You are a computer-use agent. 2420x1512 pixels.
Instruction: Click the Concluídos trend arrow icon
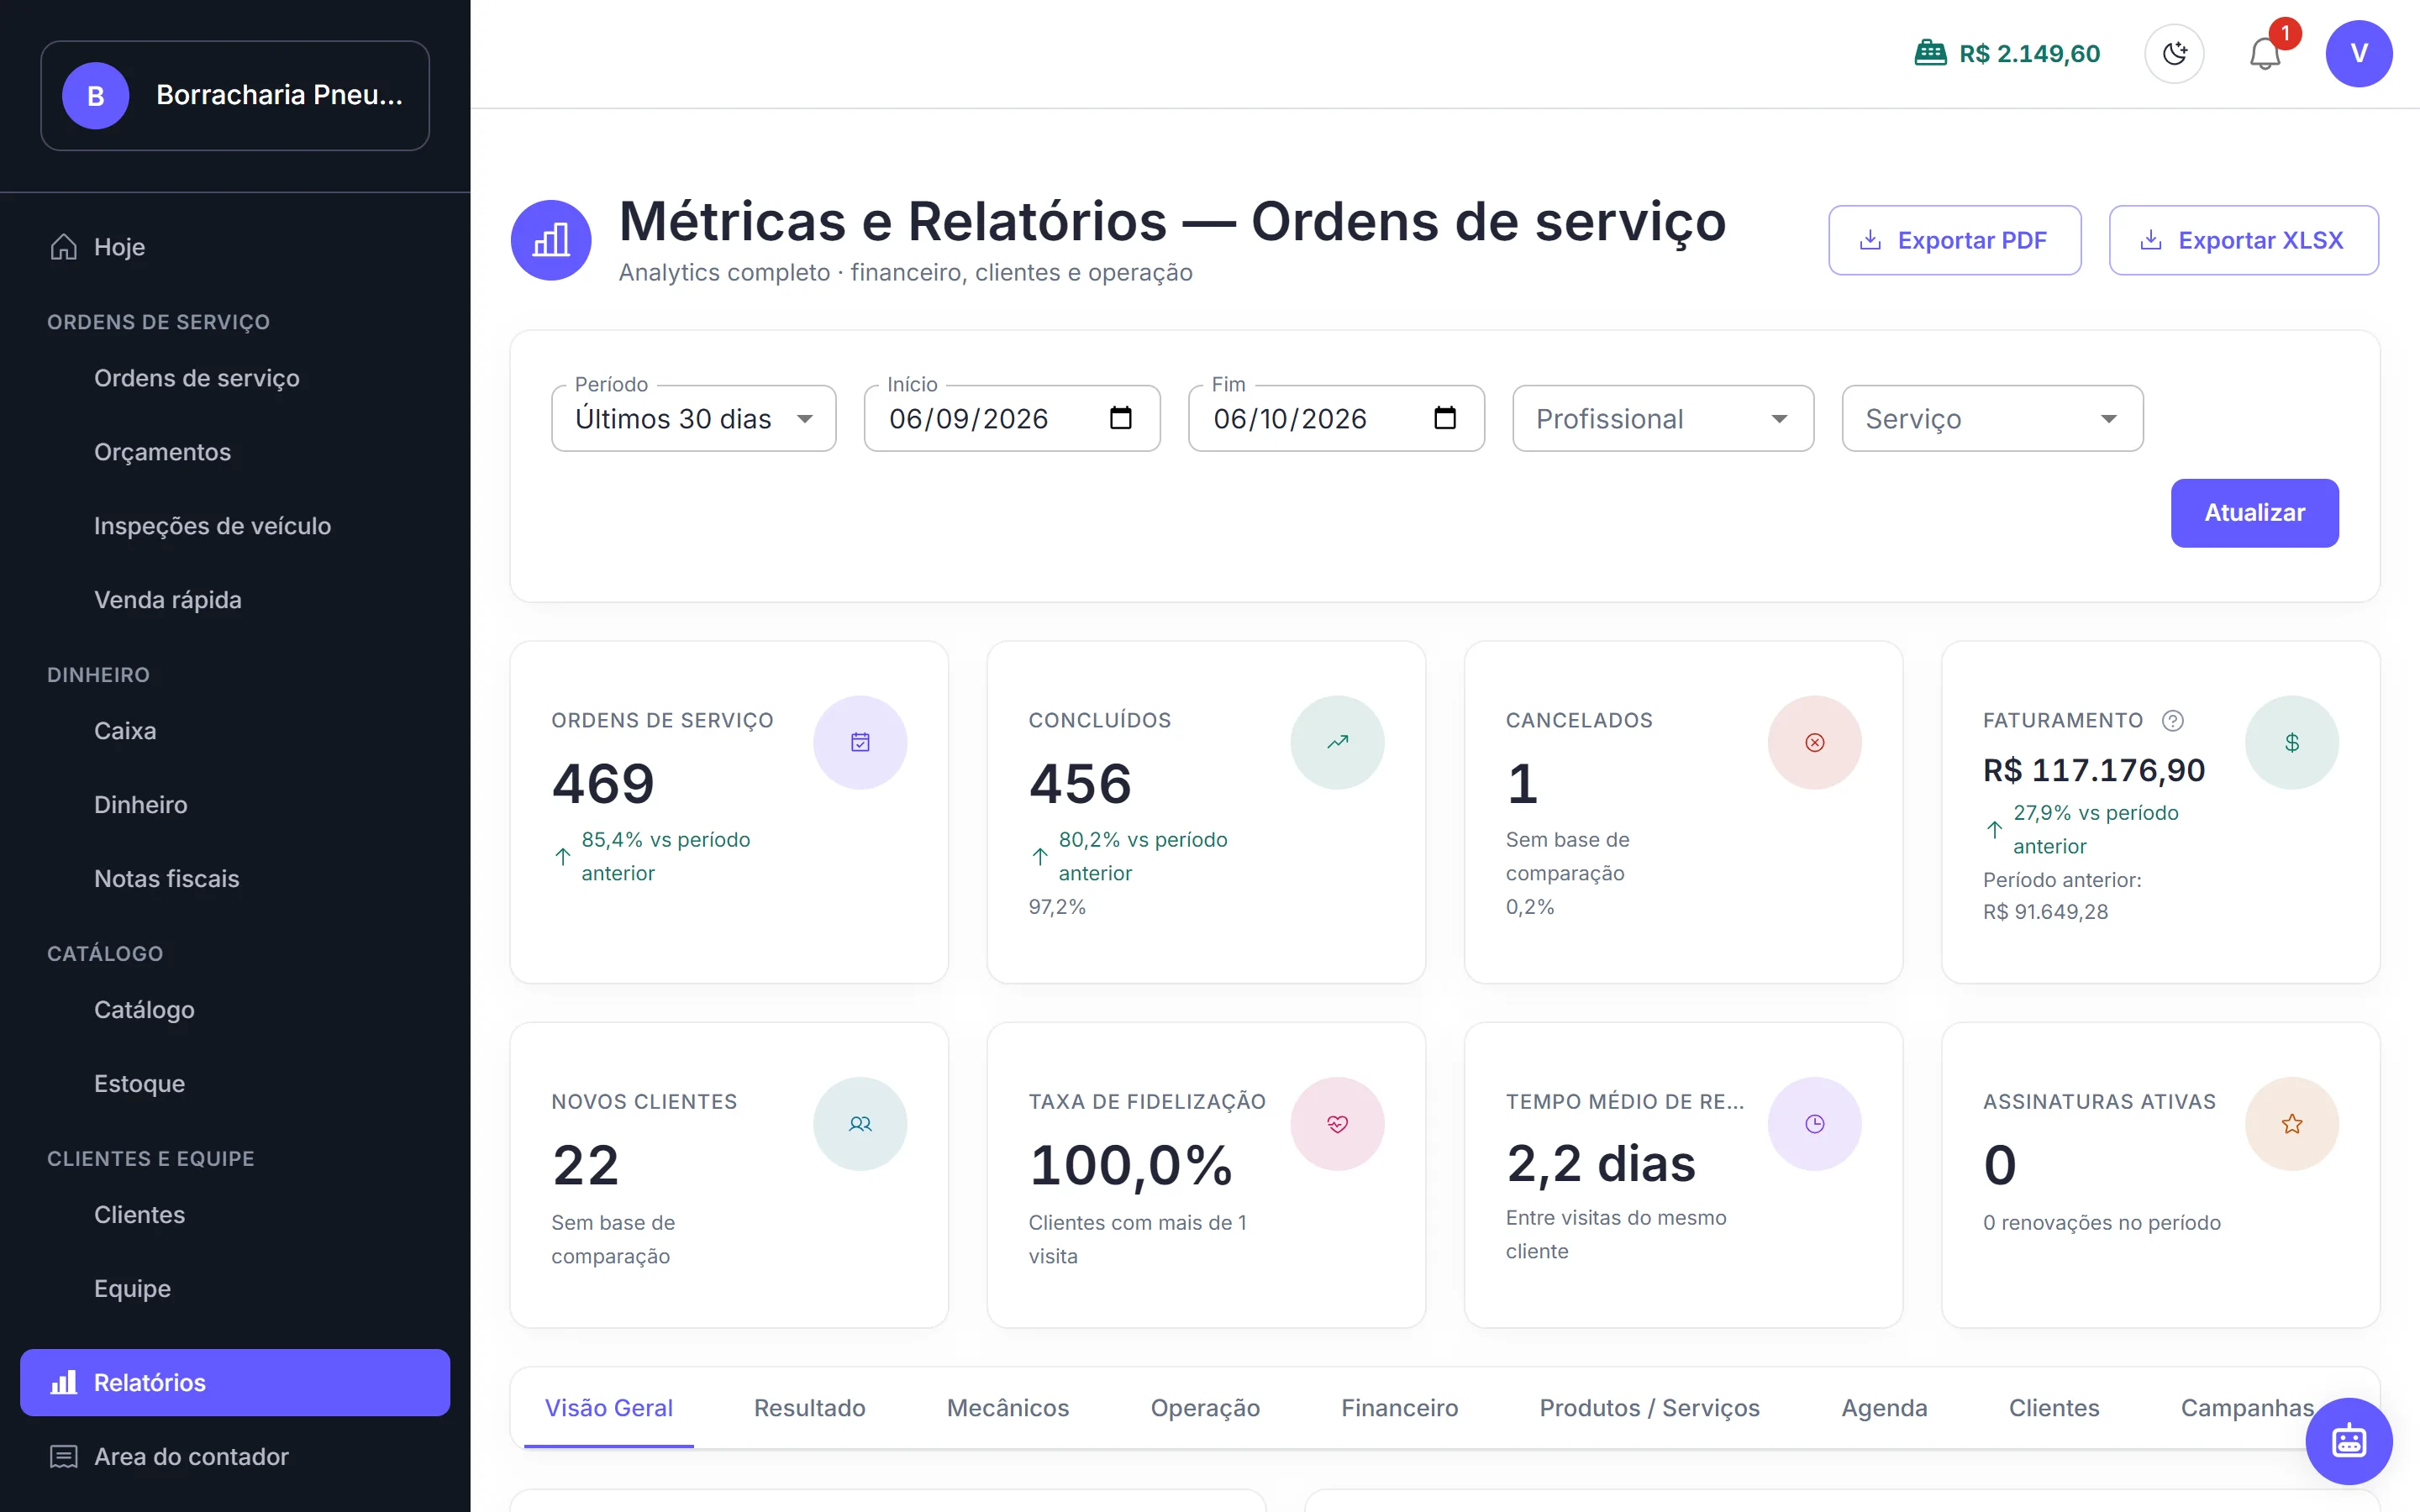[1337, 742]
